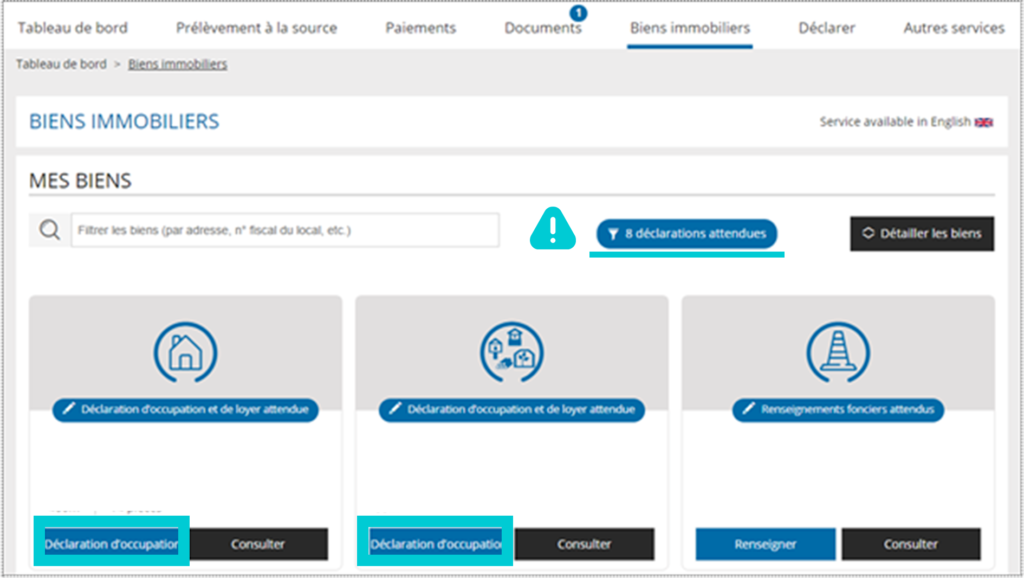Viewport: 1024px width, 578px height.
Task: Toggle the 8 déclarations attendues filter
Action: (686, 234)
